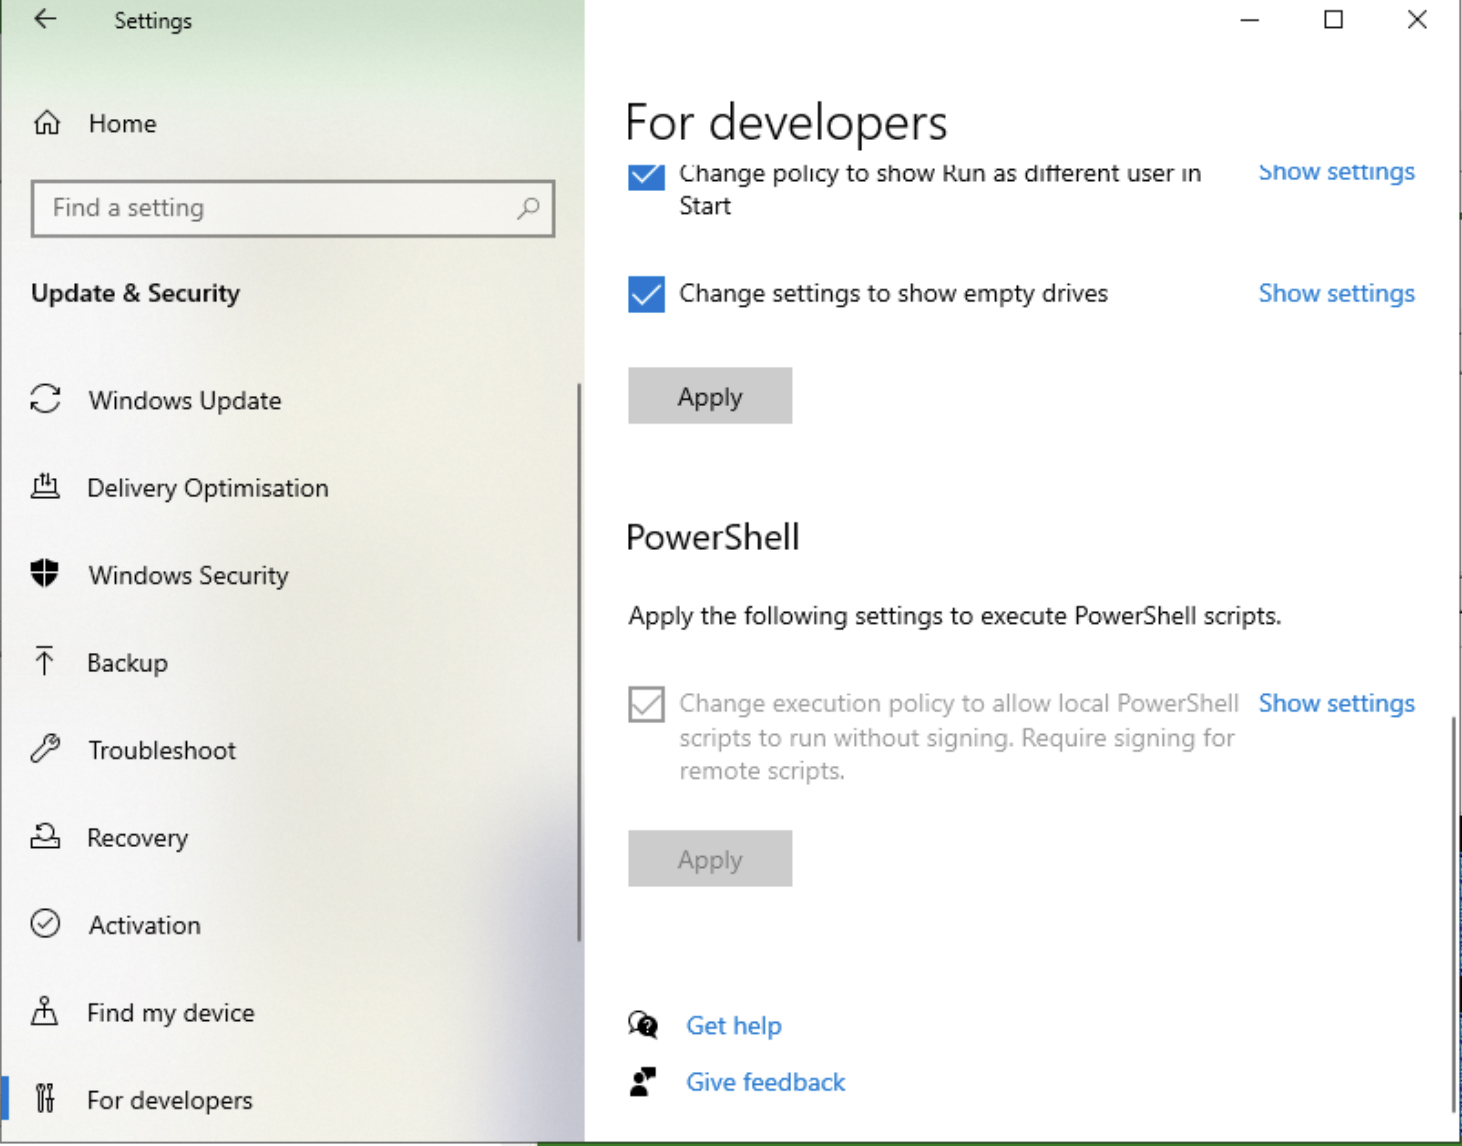Open the Get help link

tap(733, 1026)
